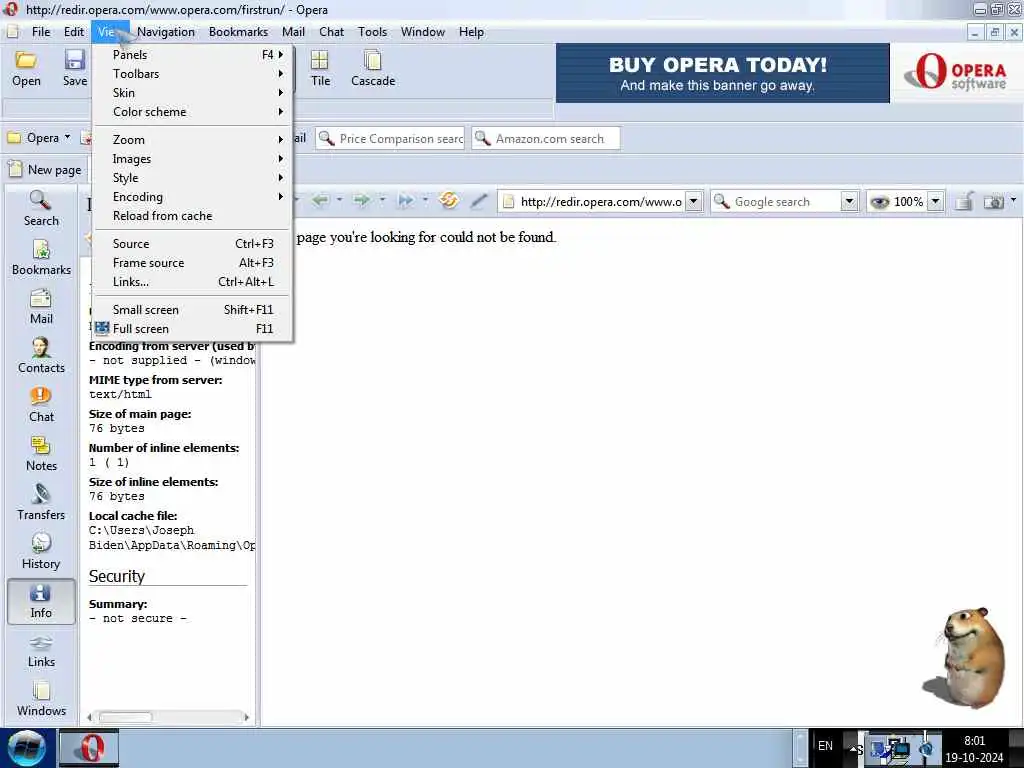Open the History panel icon
The width and height of the screenshot is (1024, 768).
click(x=41, y=551)
